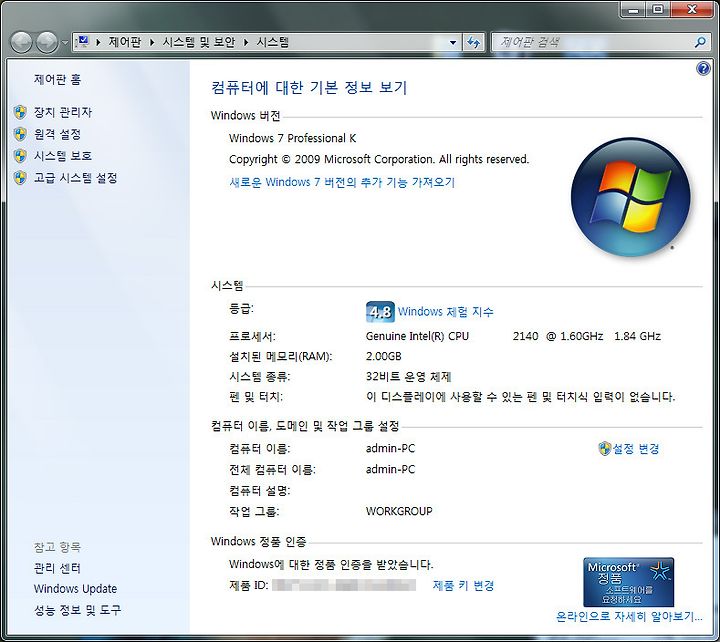Open the recent pages dropdown beside Forward
This screenshot has height=642, width=720.
click(x=65, y=43)
